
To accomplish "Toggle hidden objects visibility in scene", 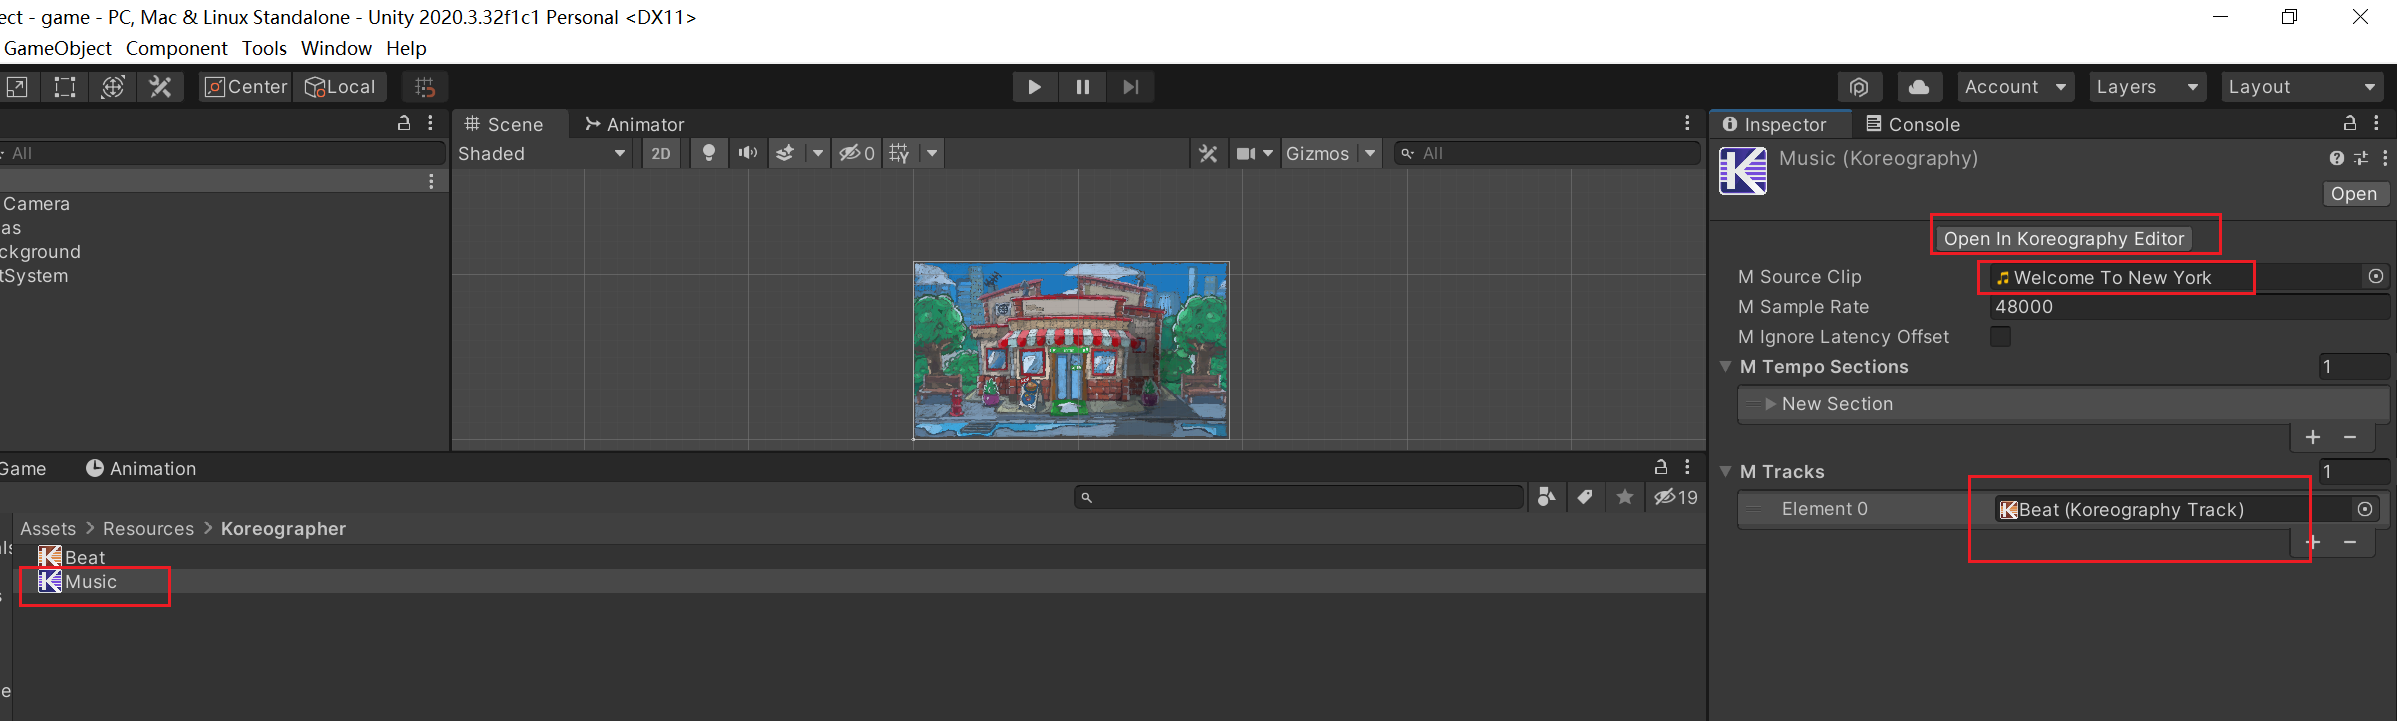I will tap(856, 153).
